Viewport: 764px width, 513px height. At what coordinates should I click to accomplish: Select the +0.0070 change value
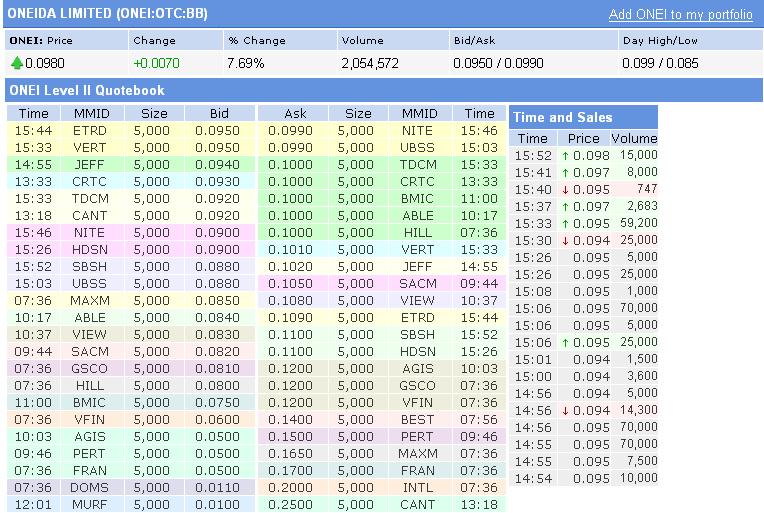pyautogui.click(x=156, y=63)
